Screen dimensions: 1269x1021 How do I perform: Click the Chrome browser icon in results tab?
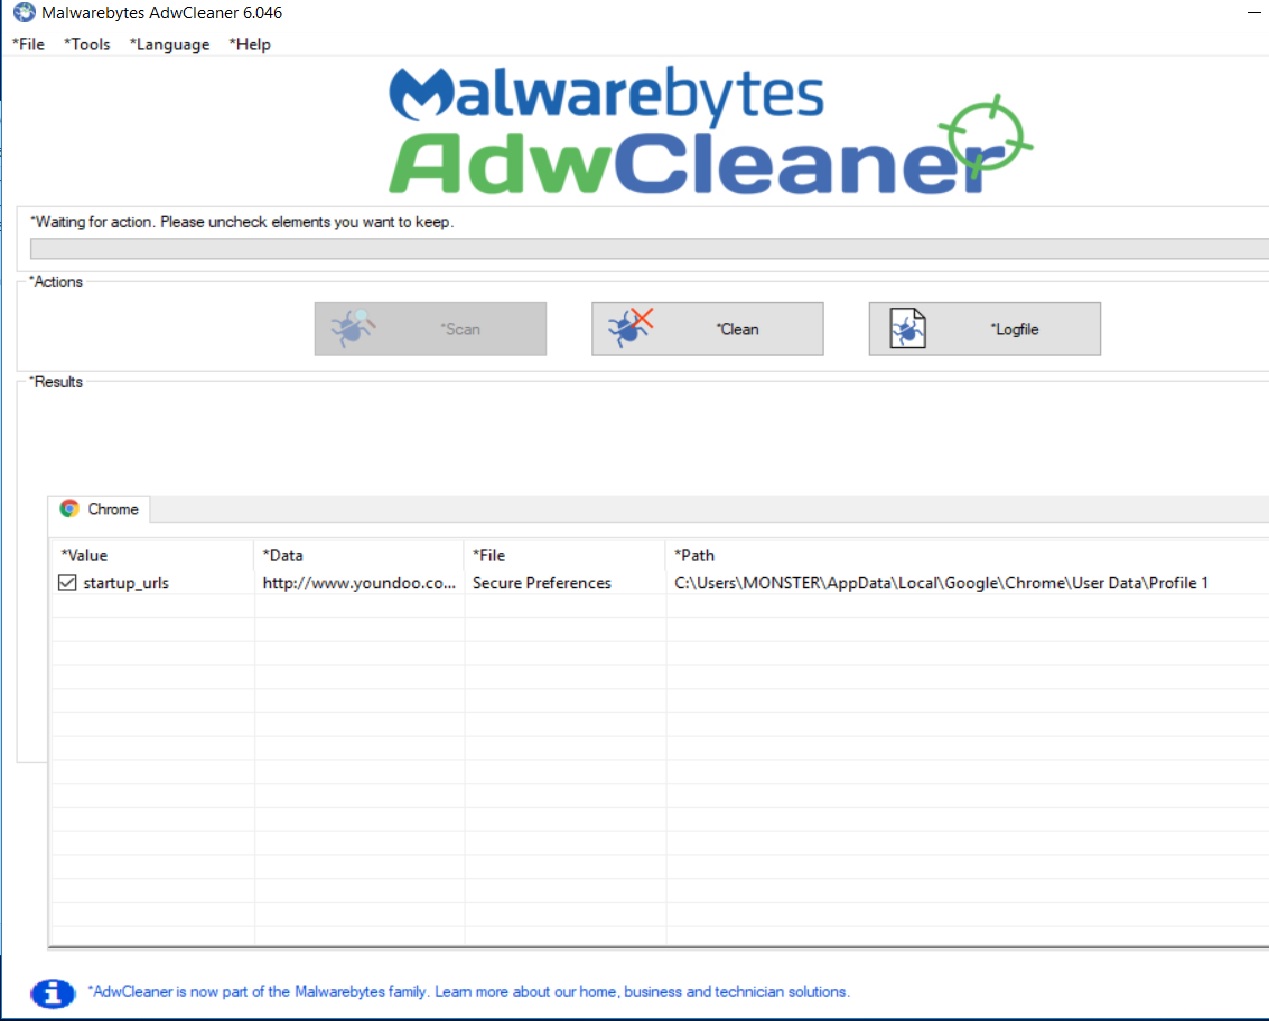tap(69, 509)
